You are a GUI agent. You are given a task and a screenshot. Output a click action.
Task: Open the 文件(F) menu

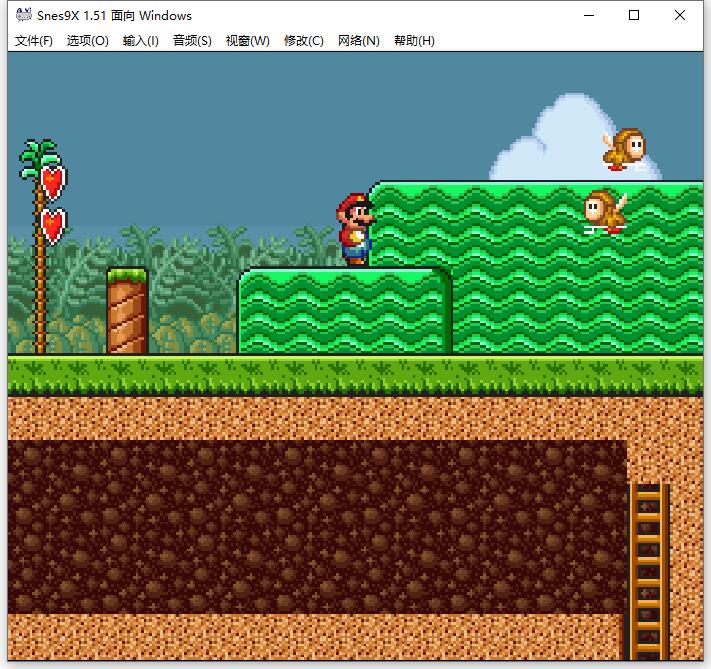point(34,41)
